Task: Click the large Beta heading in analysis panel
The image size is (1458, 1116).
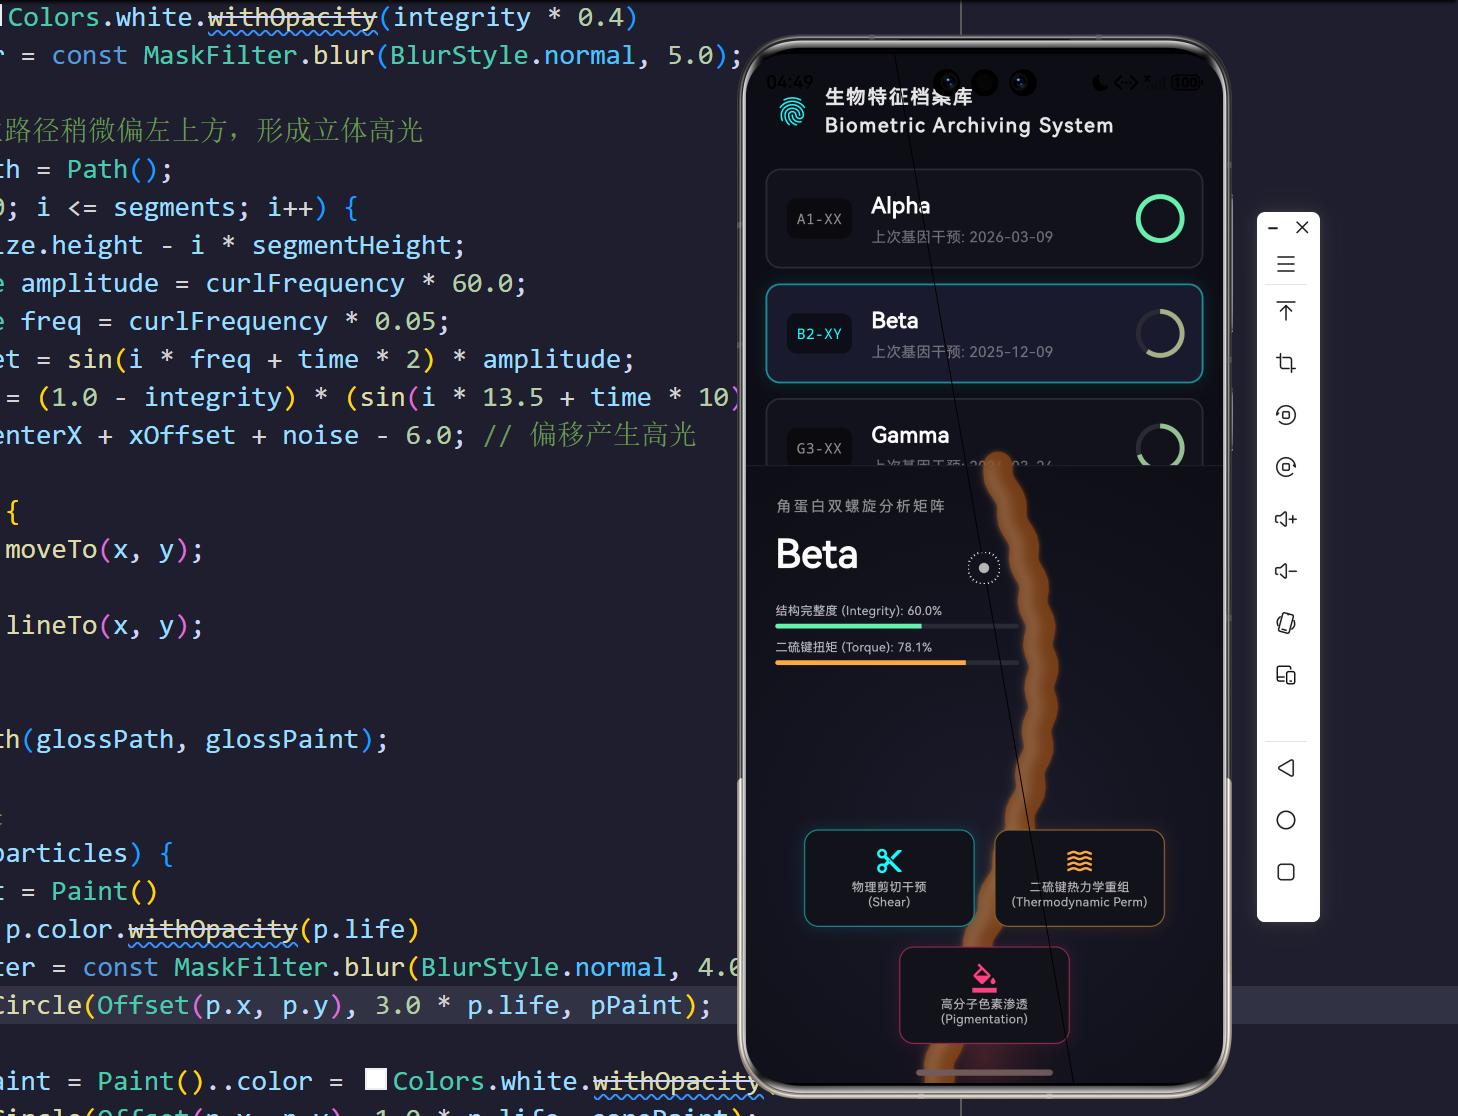Action: coord(817,555)
